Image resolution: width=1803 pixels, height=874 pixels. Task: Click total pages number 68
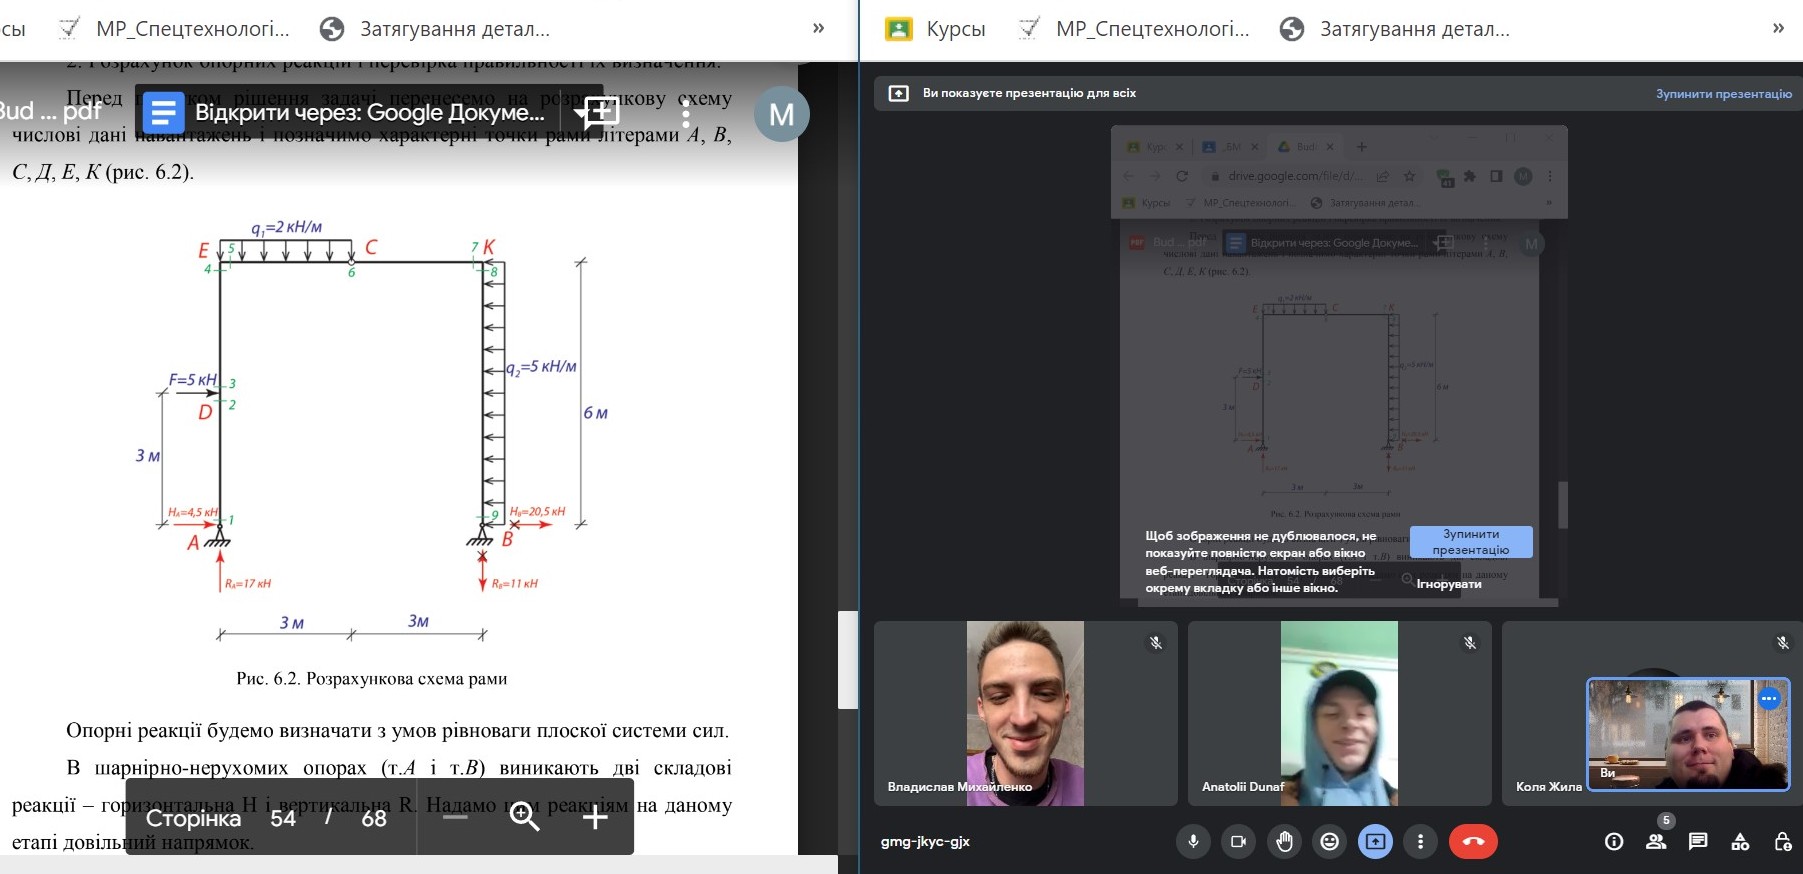pos(374,818)
